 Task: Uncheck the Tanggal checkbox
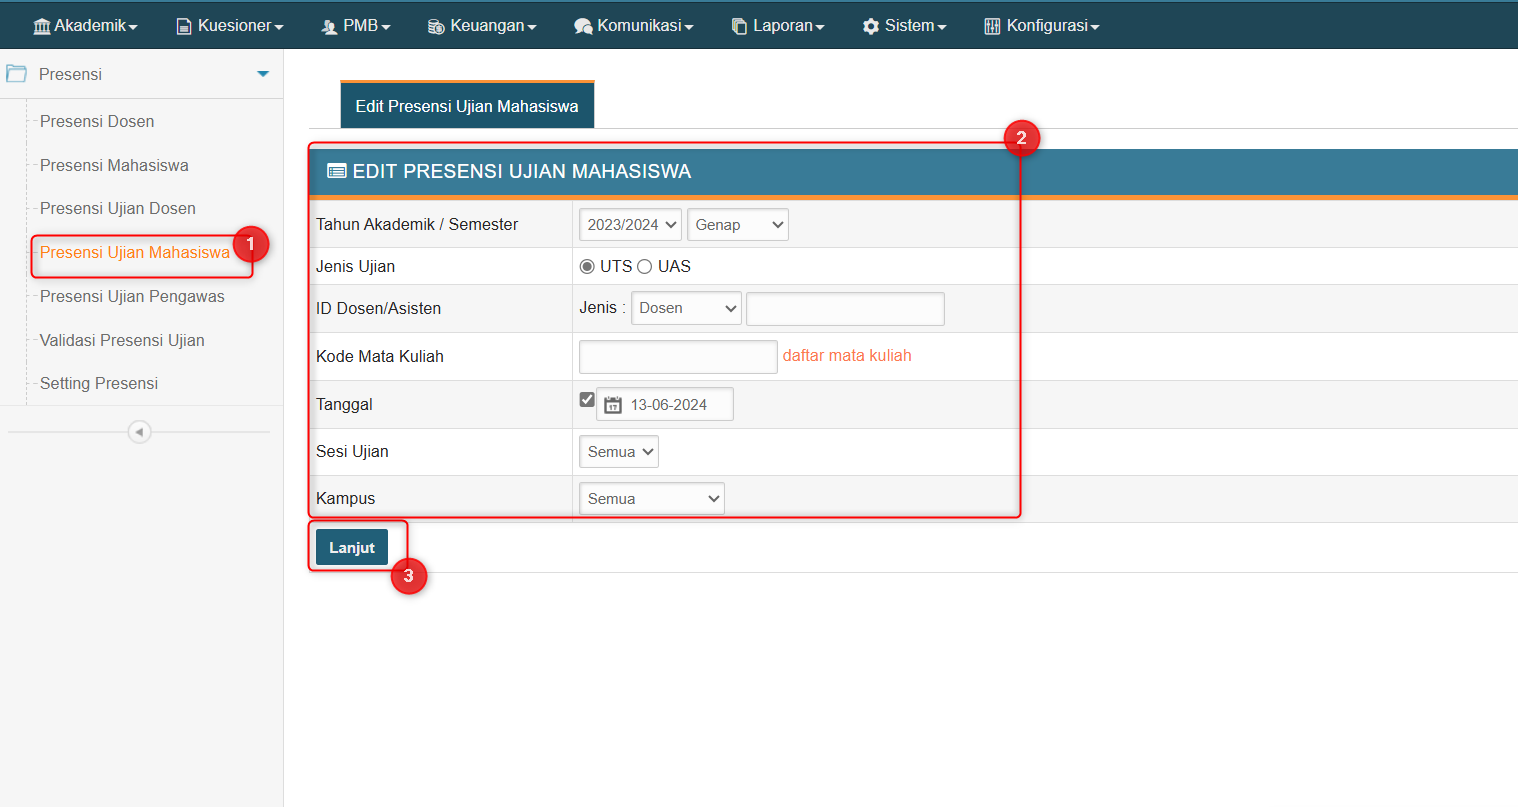point(587,400)
